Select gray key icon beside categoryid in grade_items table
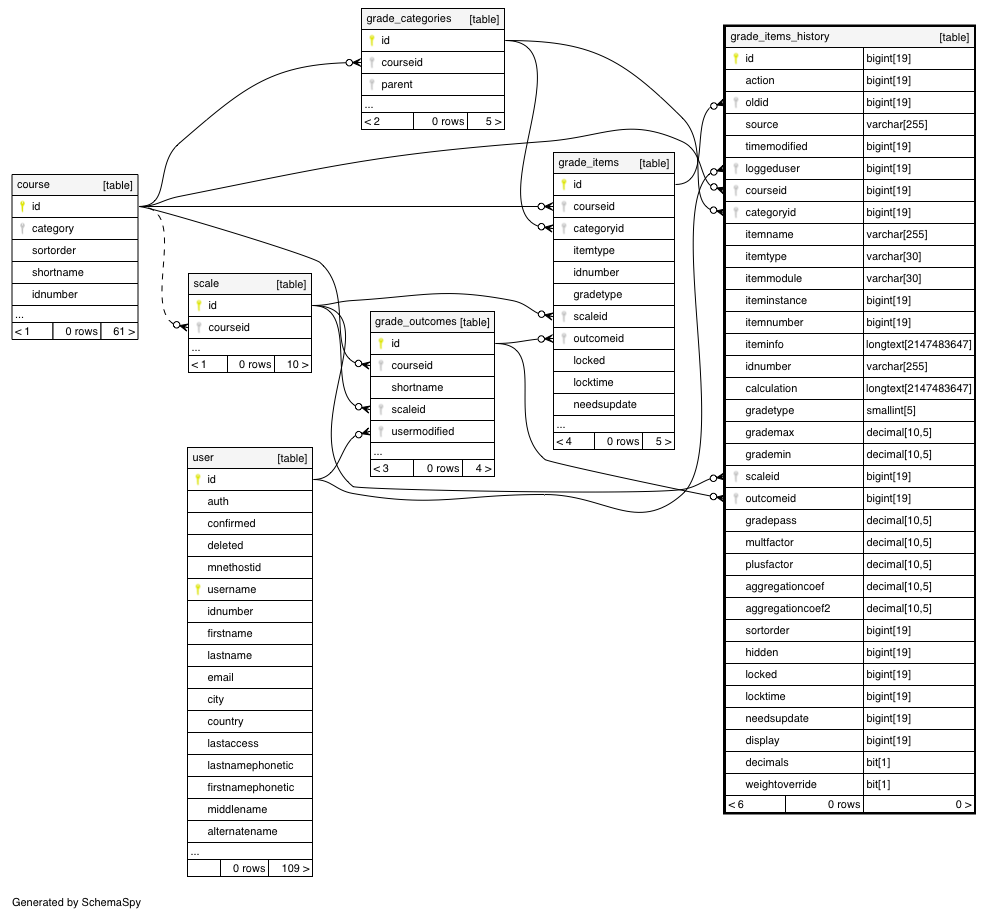 [x=564, y=229]
